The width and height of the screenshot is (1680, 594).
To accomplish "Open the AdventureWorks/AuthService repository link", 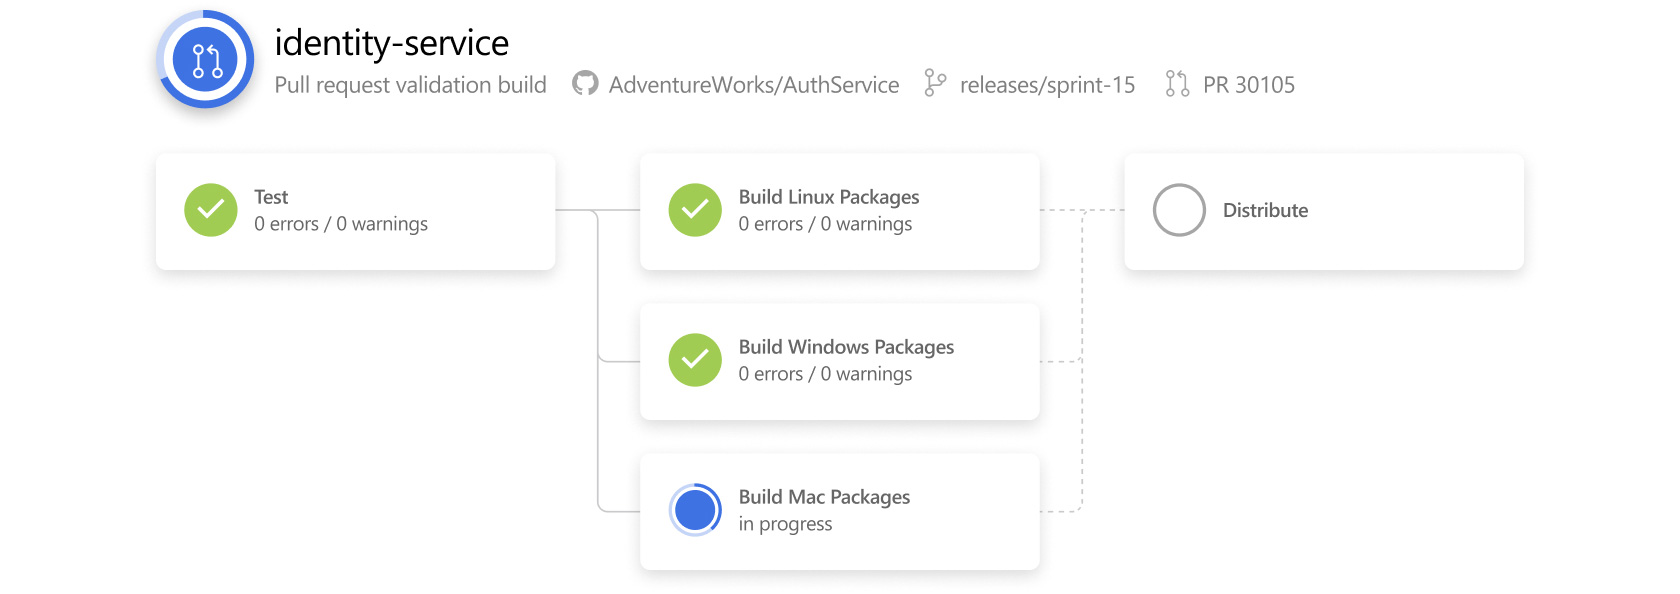I will pos(753,85).
